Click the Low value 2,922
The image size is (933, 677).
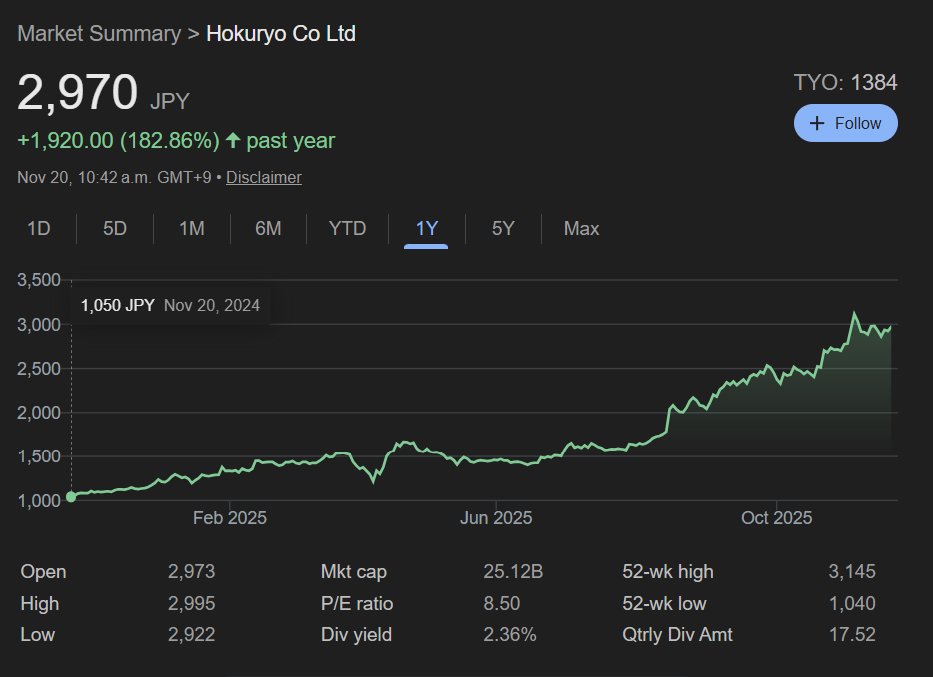191,634
